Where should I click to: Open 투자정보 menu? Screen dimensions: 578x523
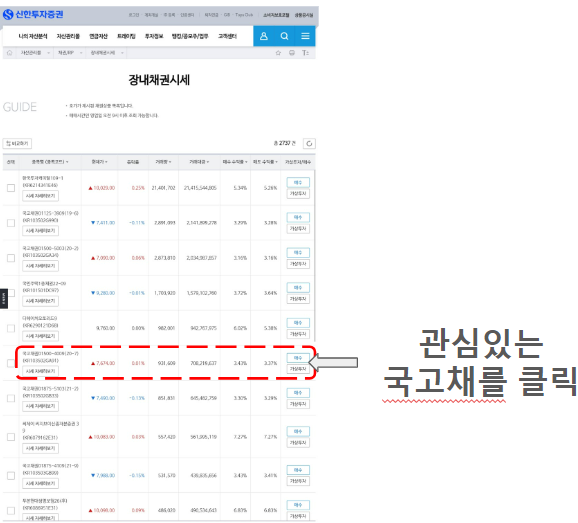154,36
